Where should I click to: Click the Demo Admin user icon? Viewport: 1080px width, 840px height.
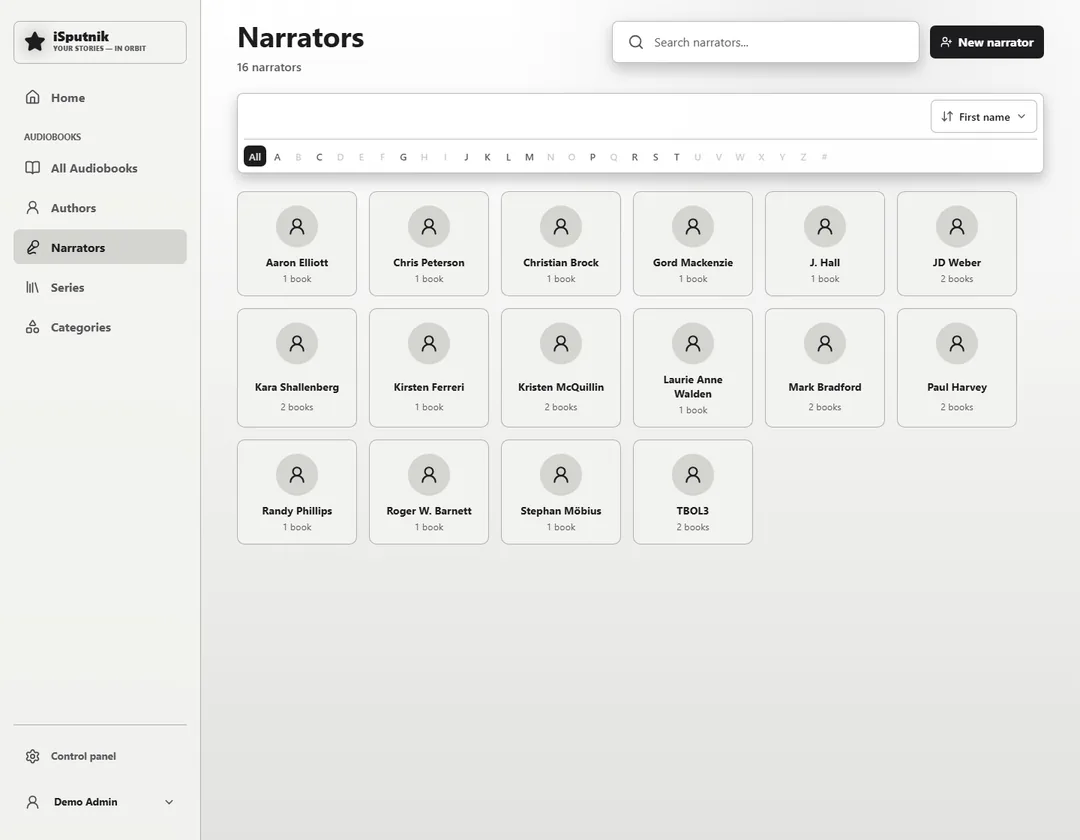[32, 801]
